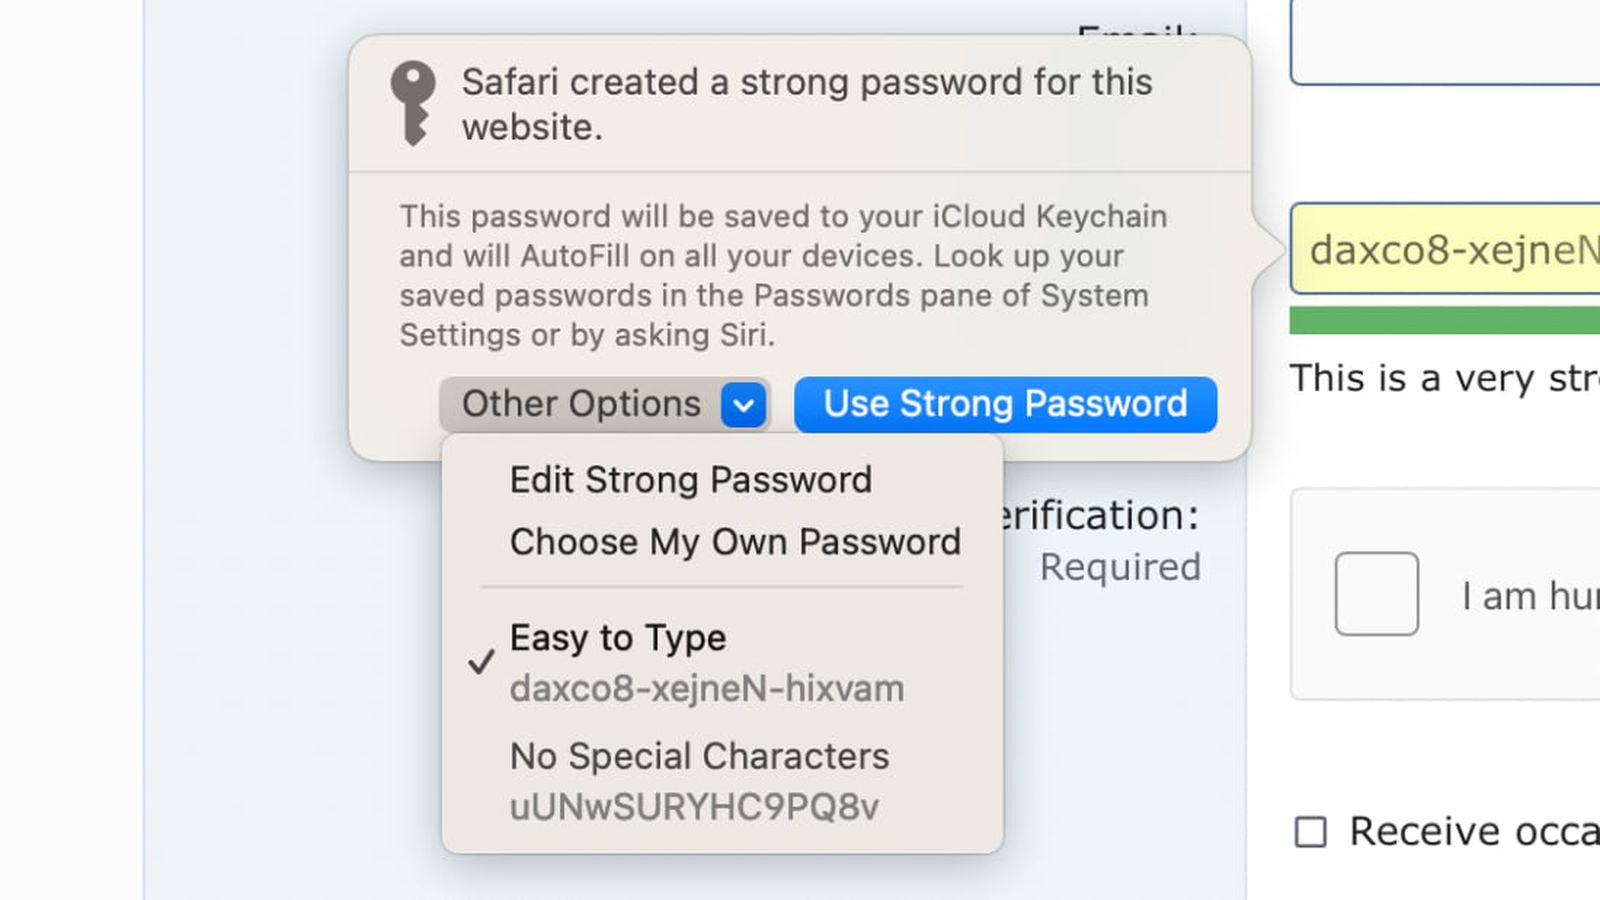The height and width of the screenshot is (900, 1600).
Task: Choose the Choose My Own Password option
Action: tap(734, 542)
